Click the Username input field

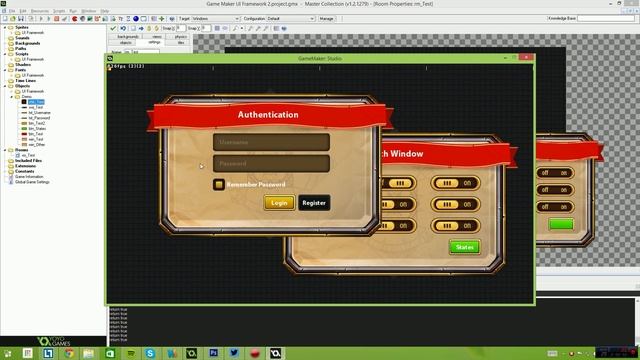pyautogui.click(x=271, y=142)
